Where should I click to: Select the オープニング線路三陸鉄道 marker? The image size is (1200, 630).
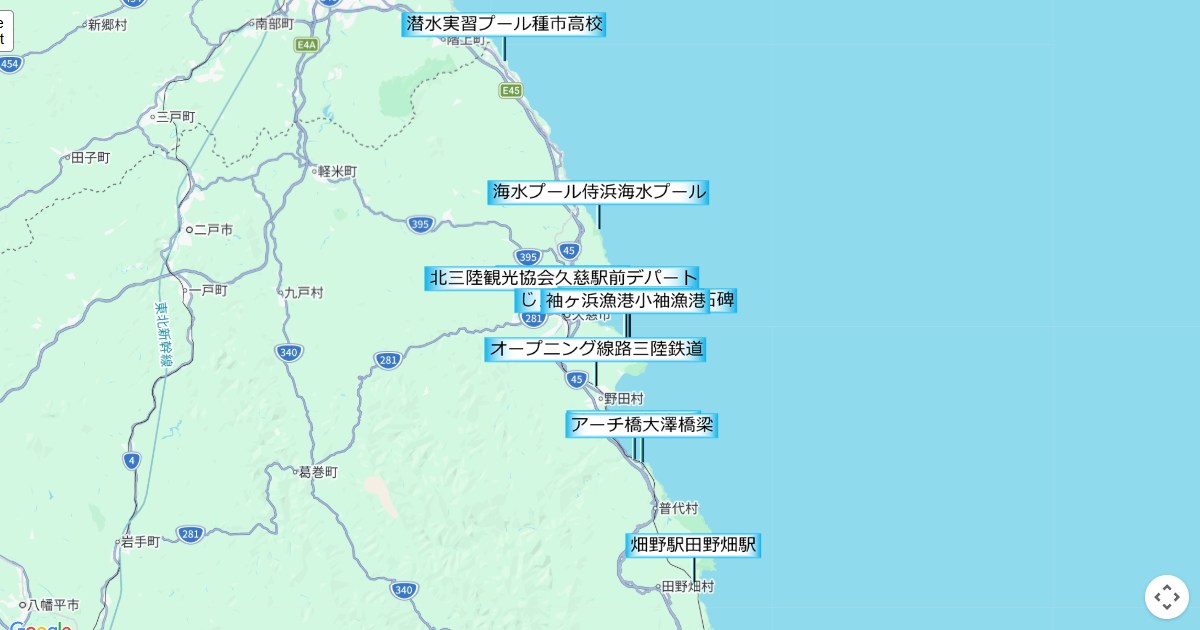(596, 349)
